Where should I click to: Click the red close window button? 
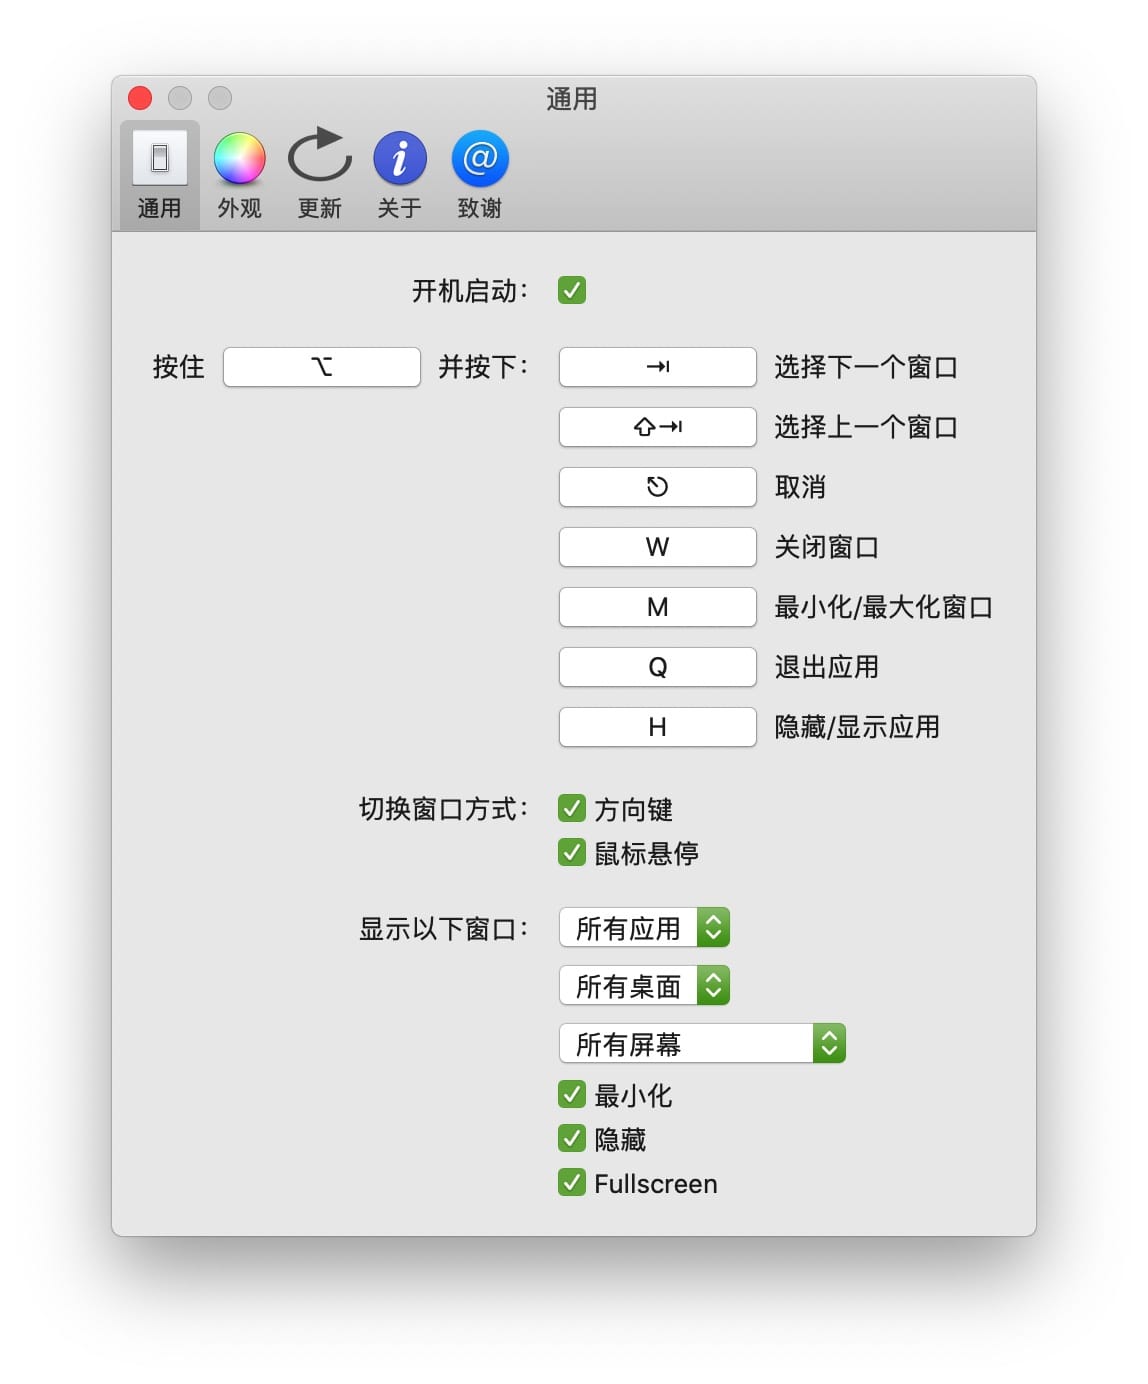(140, 98)
